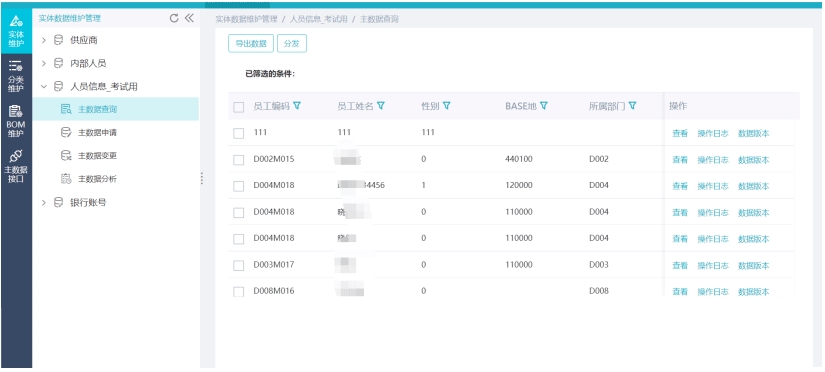Open filter for 性别 column

click(447, 106)
